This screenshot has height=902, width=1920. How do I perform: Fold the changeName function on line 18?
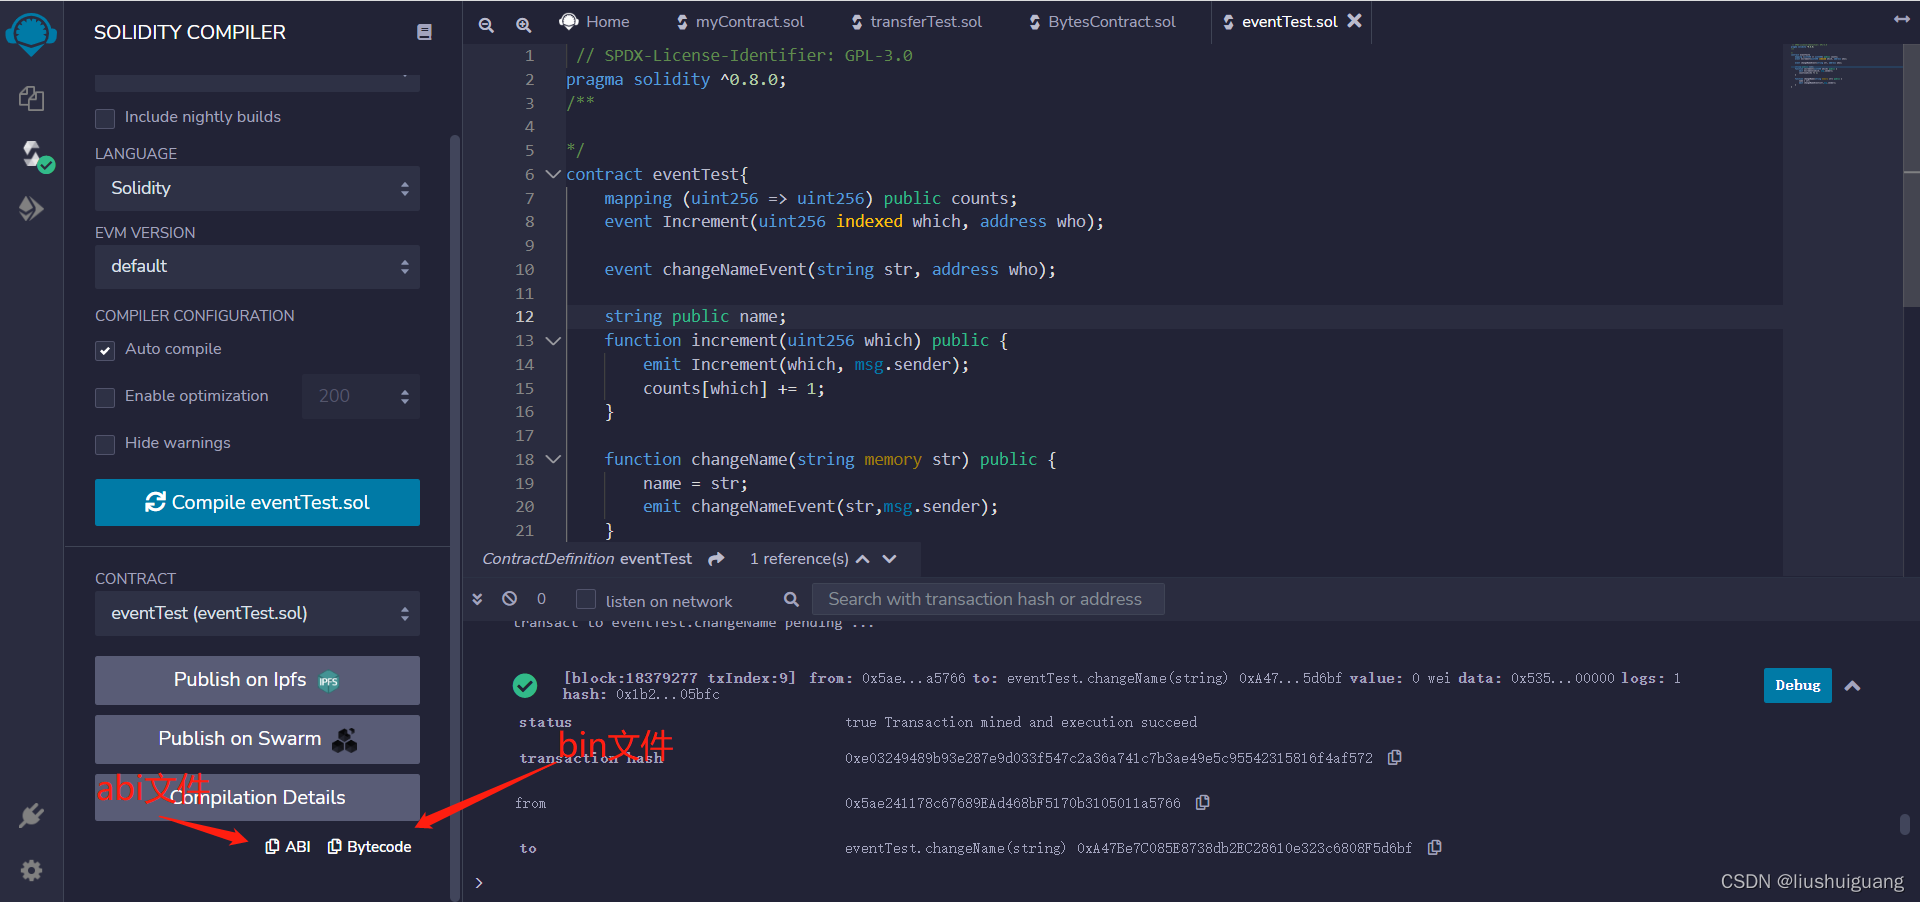point(553,459)
